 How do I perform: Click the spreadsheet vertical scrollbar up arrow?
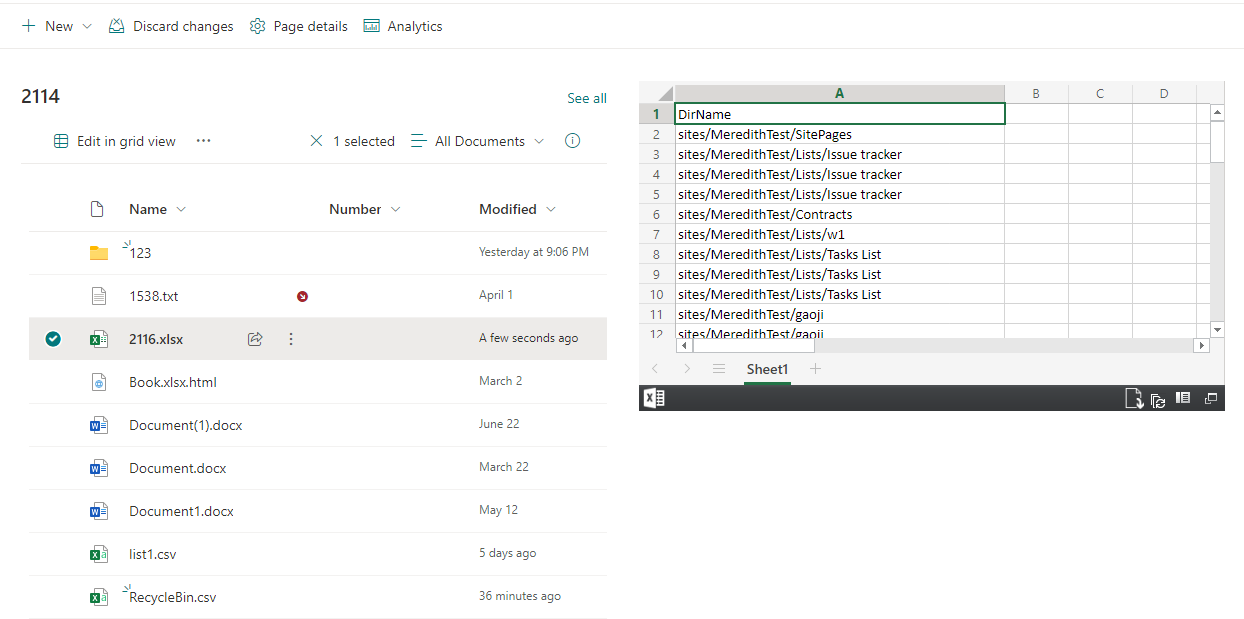(x=1217, y=112)
